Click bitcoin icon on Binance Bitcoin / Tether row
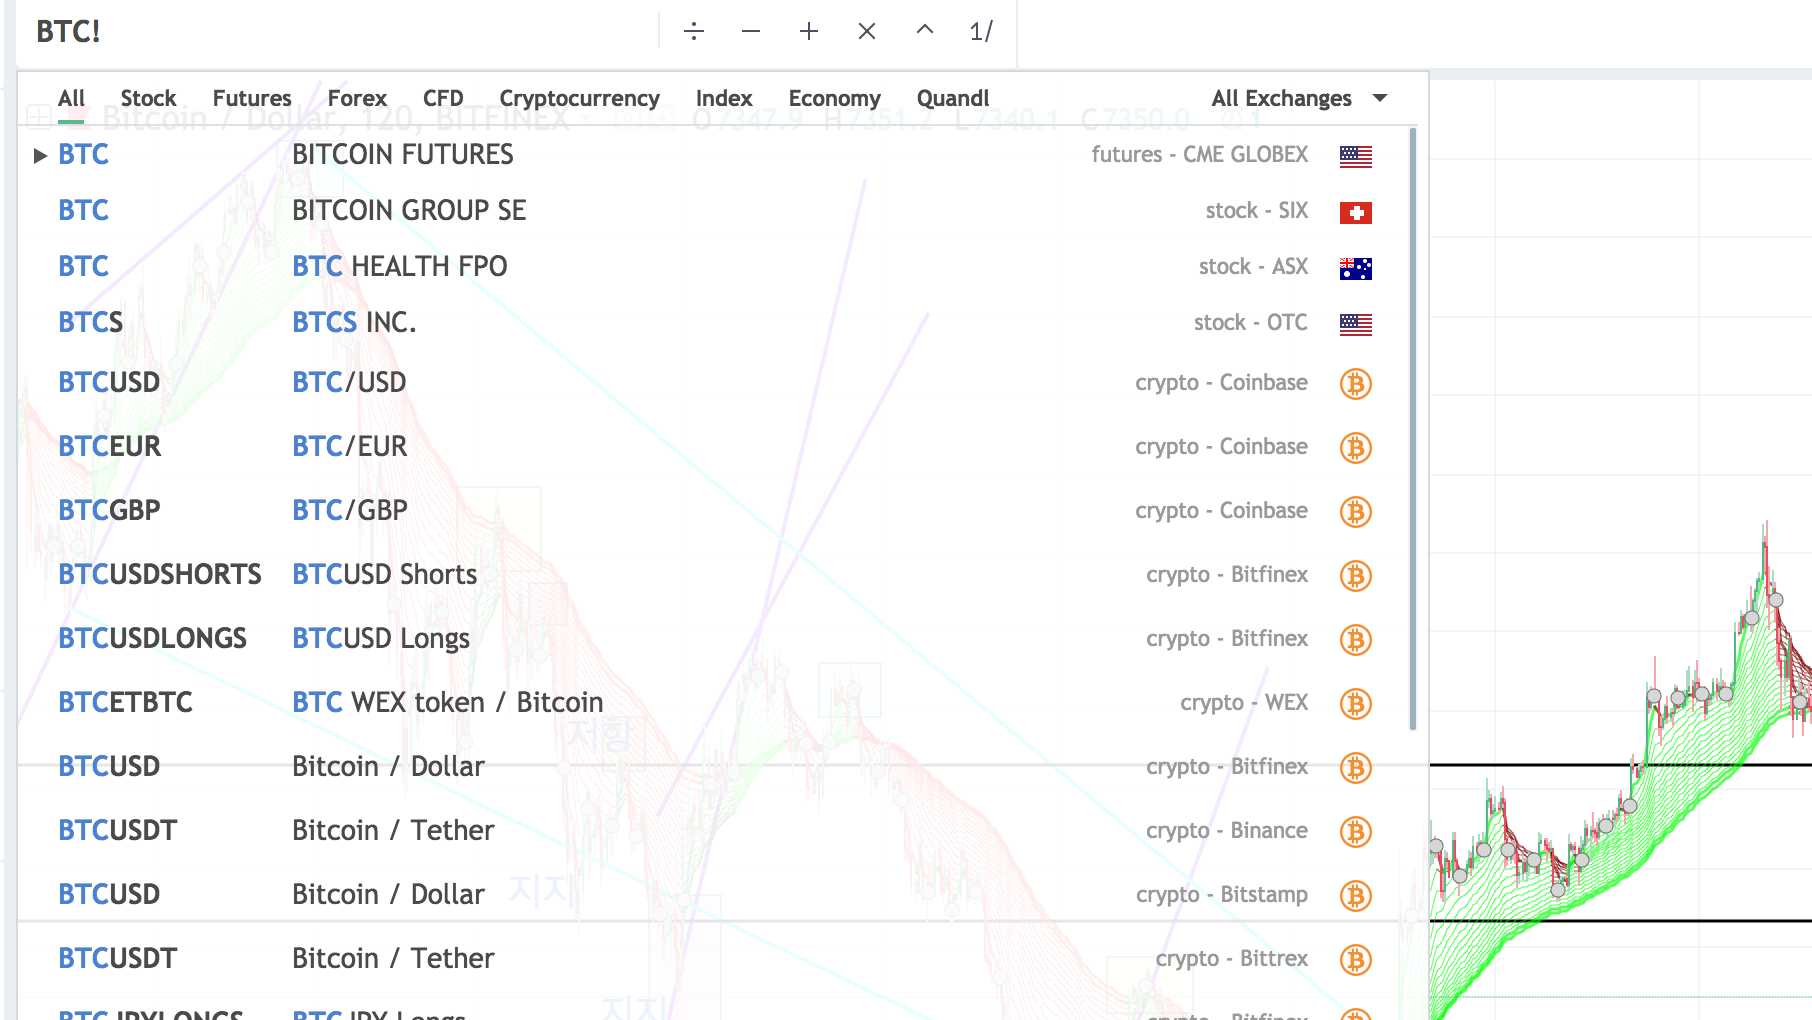The width and height of the screenshot is (1812, 1020). point(1356,832)
